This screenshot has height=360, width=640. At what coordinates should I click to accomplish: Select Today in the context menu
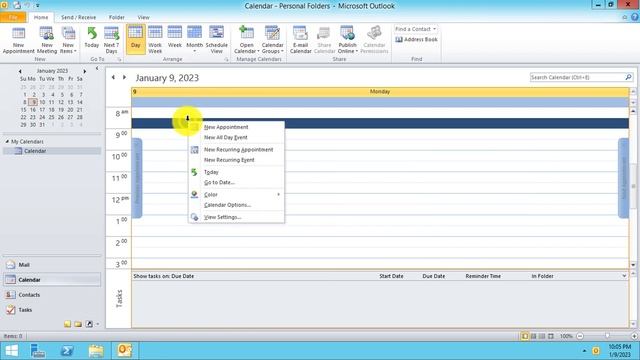click(x=211, y=172)
